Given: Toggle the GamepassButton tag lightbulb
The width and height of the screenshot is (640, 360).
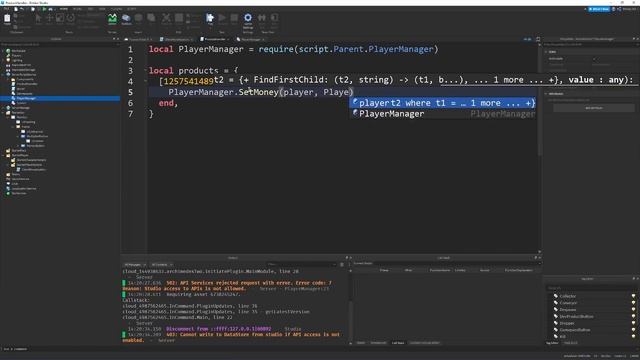Looking at the screenshot, I should 633,330.
